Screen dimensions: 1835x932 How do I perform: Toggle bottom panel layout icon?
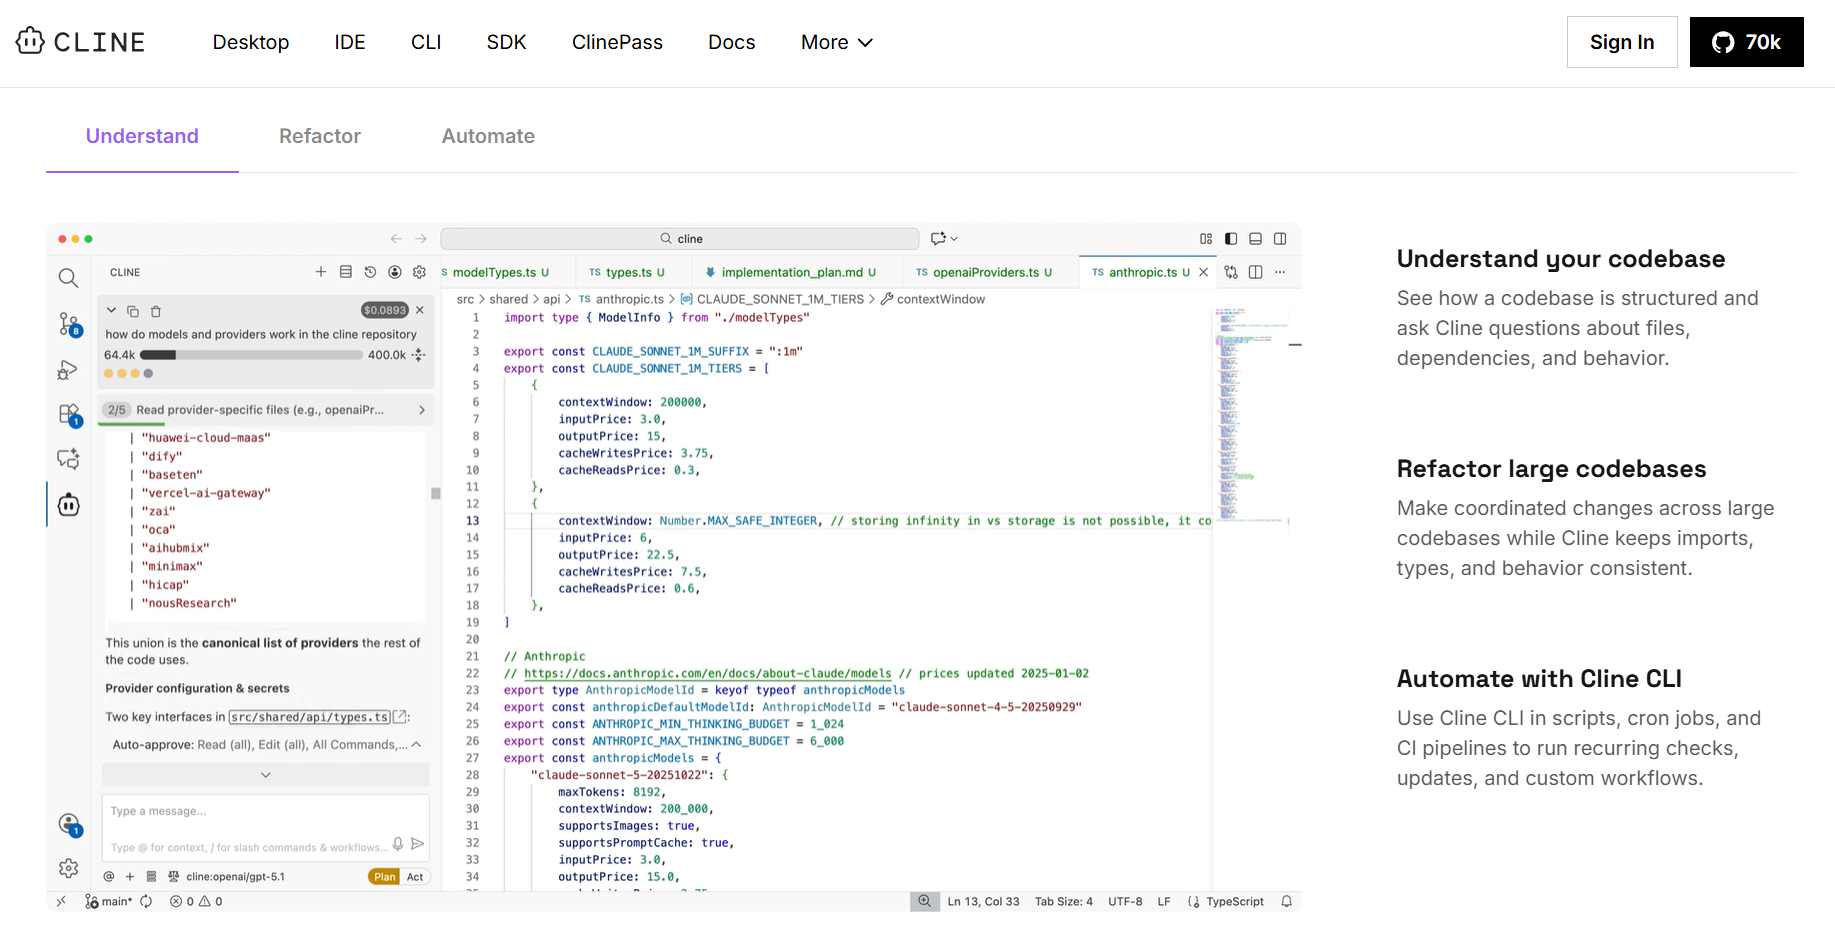pos(1255,239)
